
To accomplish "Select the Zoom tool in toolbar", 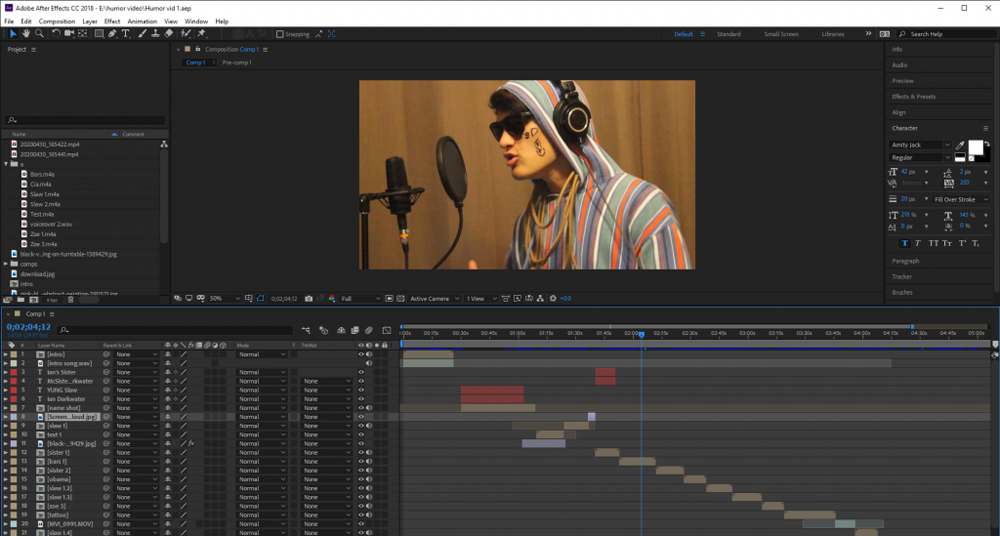I will pyautogui.click(x=39, y=33).
